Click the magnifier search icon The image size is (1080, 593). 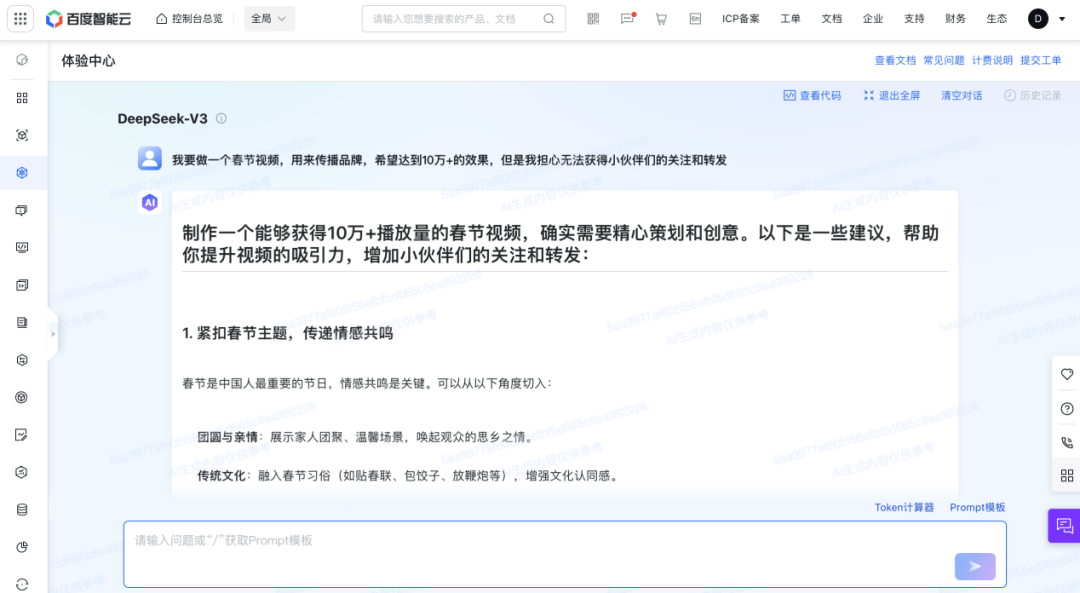549,19
